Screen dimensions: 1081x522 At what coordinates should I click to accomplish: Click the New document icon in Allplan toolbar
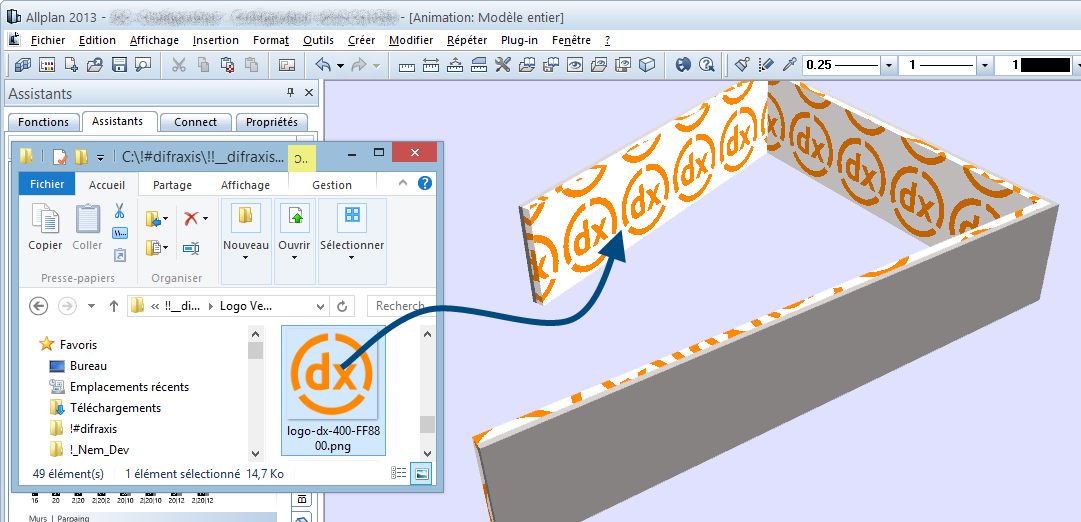point(71,66)
